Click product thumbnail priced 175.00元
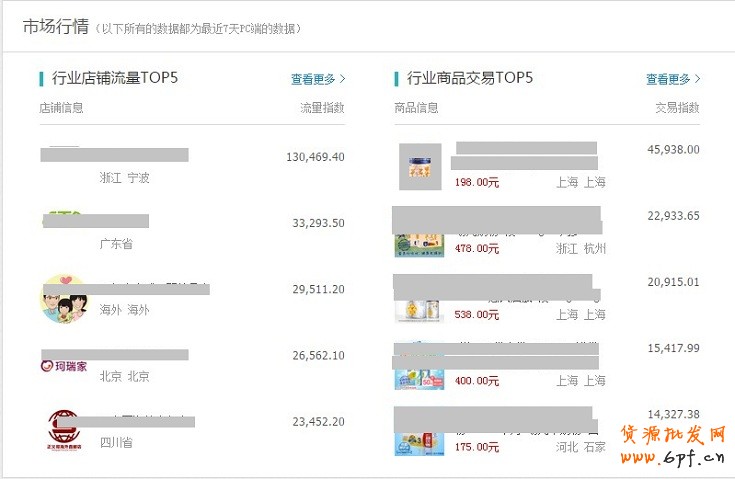Image resolution: width=735 pixels, height=479 pixels. pos(419,442)
